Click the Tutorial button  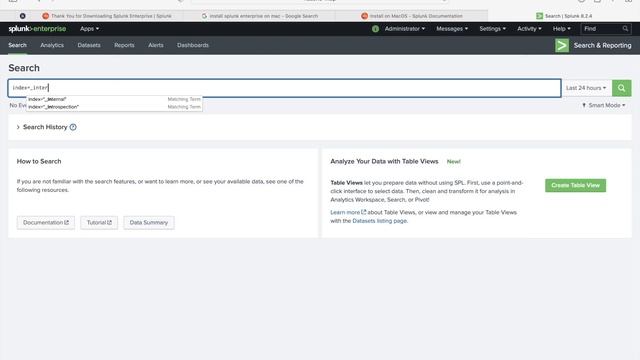99,222
